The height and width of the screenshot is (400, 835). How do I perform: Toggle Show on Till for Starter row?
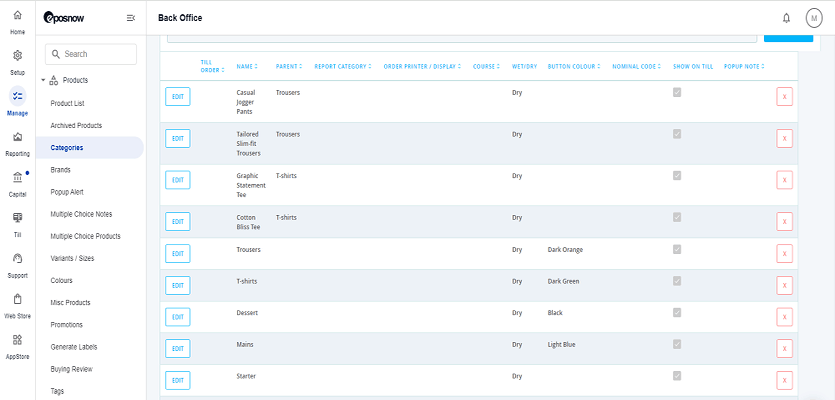677,376
